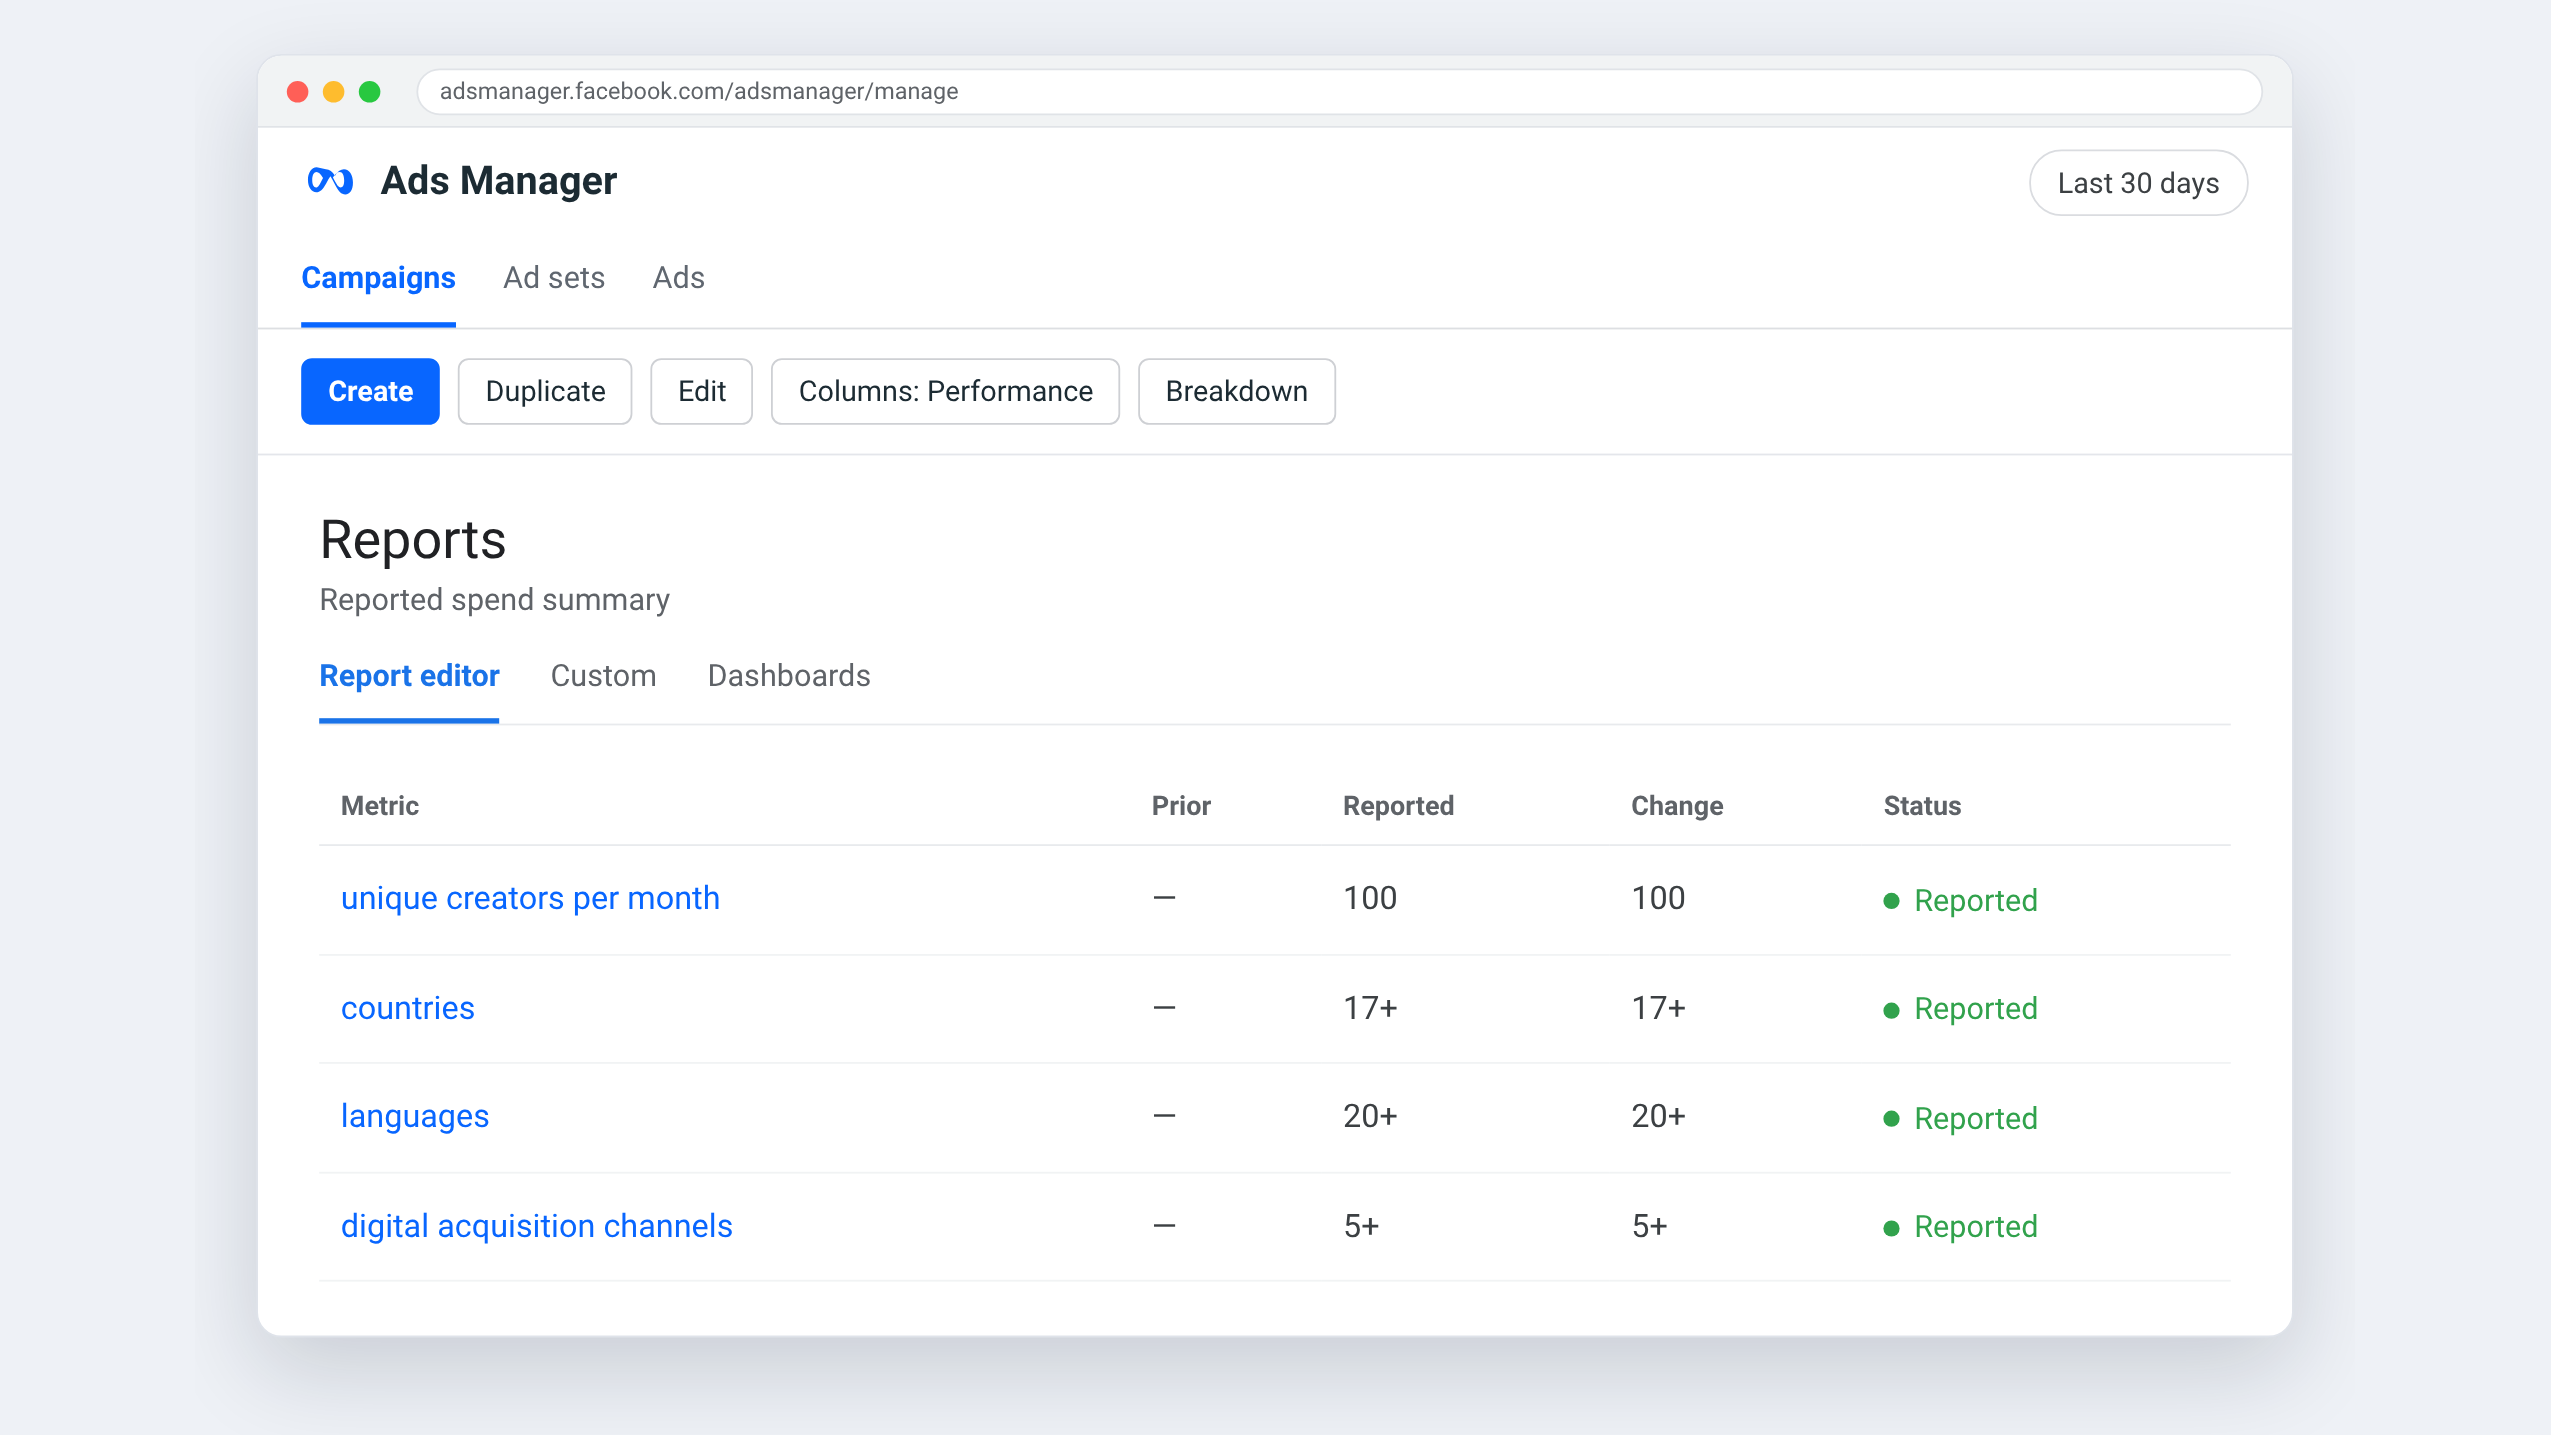Open digital acquisition channels metric

pos(537,1227)
